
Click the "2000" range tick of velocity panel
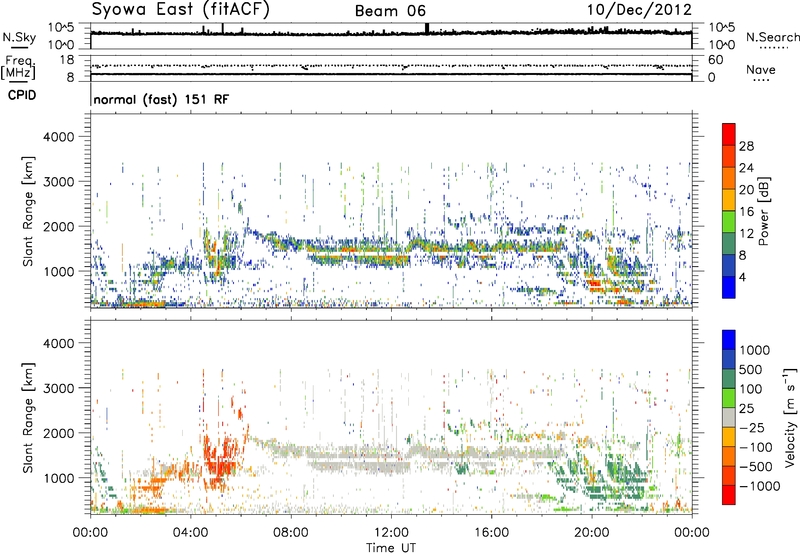click(x=59, y=433)
